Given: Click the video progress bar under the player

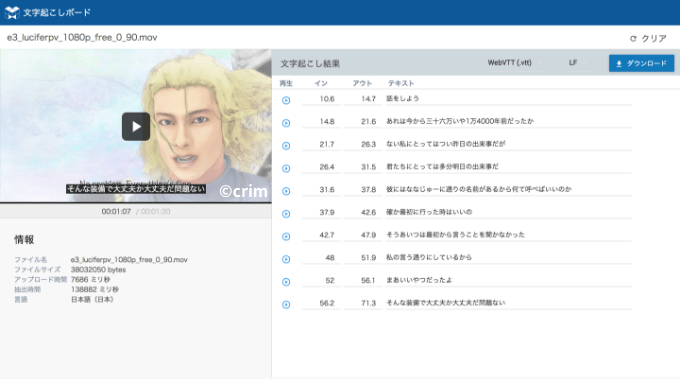Looking at the screenshot, I should [x=136, y=203].
